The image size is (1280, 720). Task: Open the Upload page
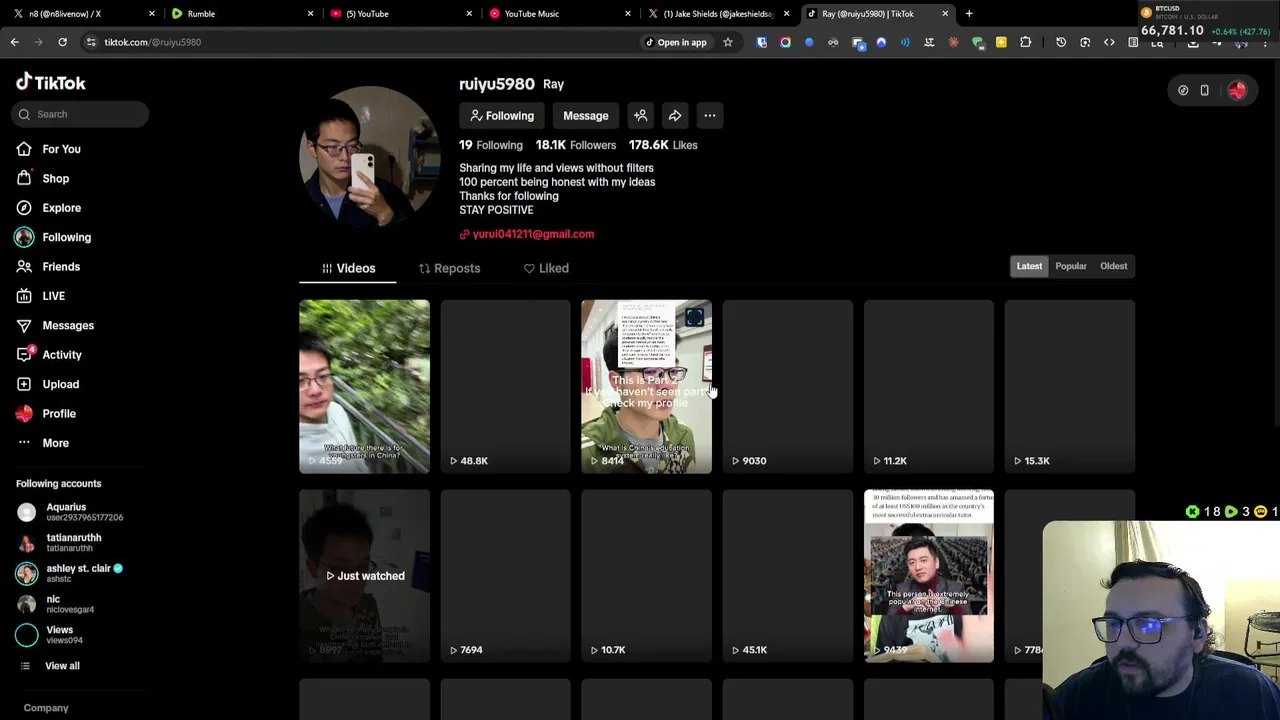pos(60,384)
